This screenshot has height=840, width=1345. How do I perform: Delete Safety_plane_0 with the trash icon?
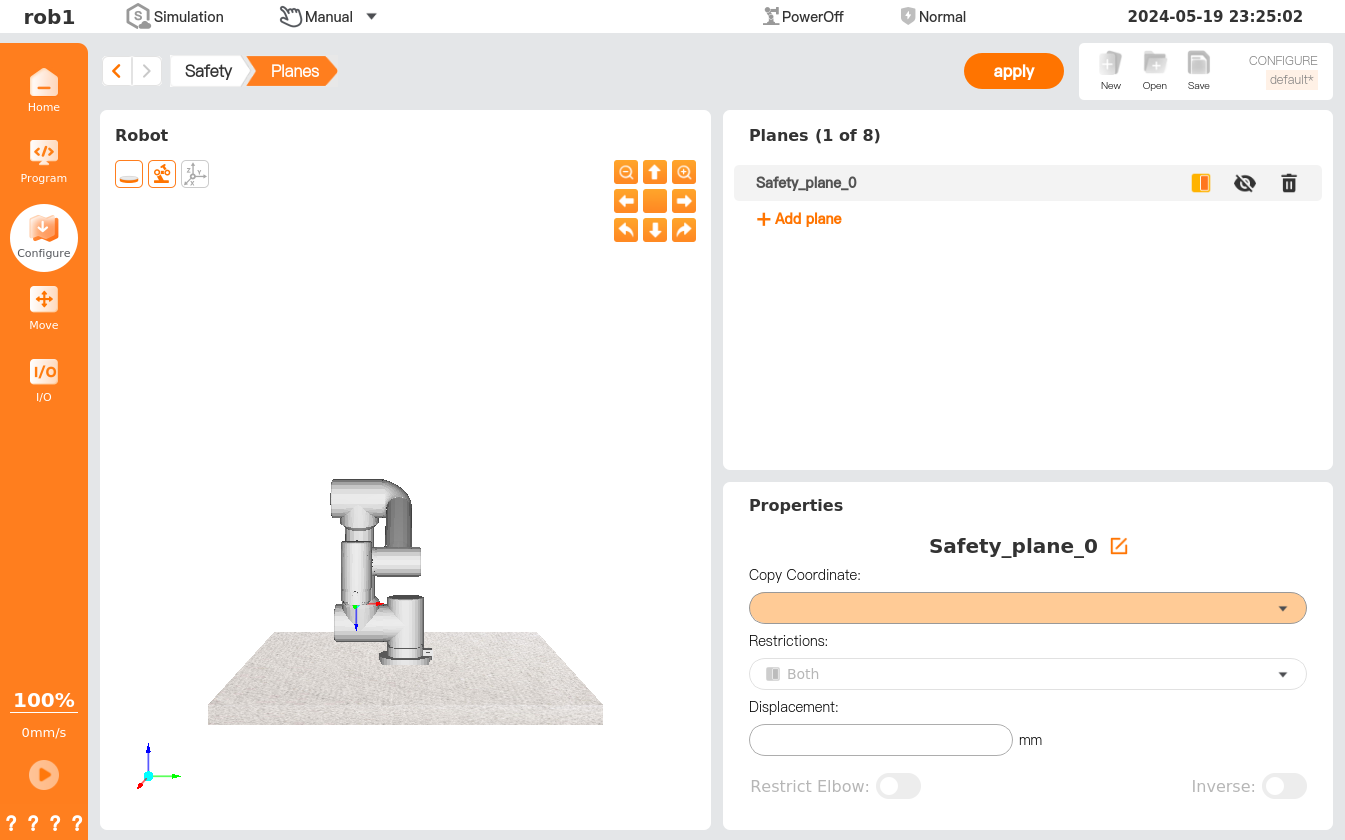1289,183
